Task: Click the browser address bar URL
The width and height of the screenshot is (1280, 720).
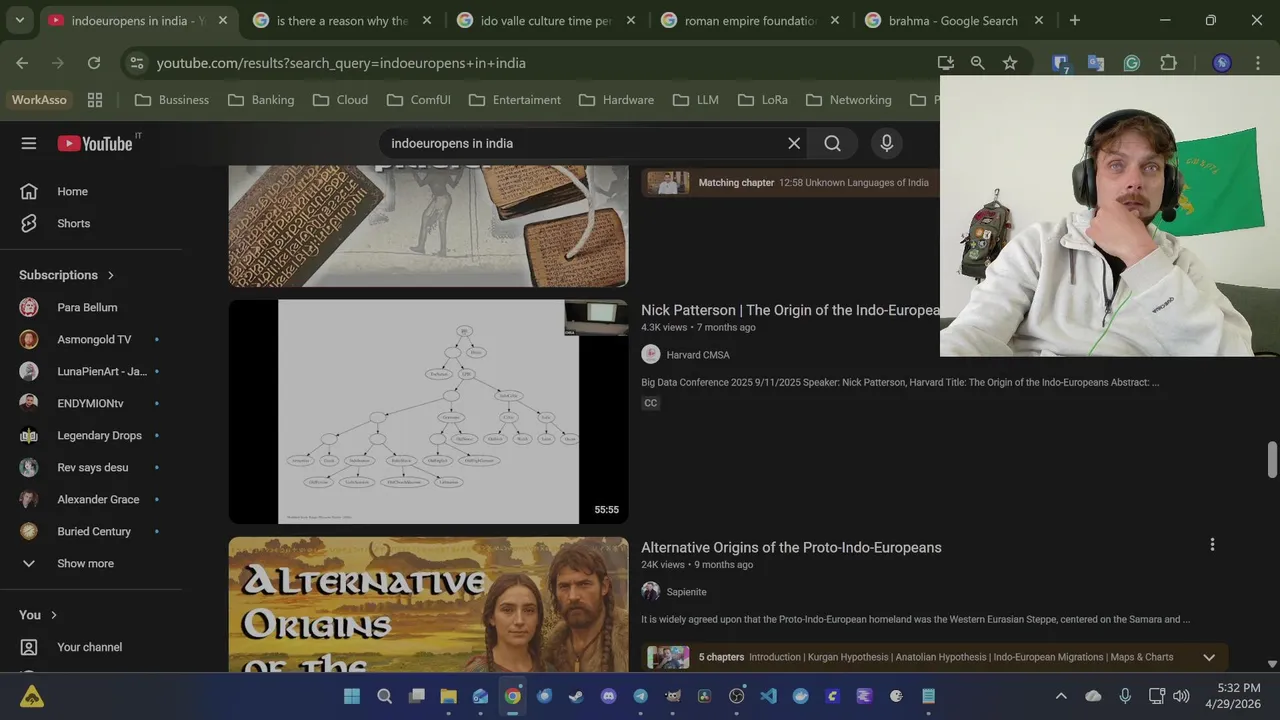Action: 341,63
